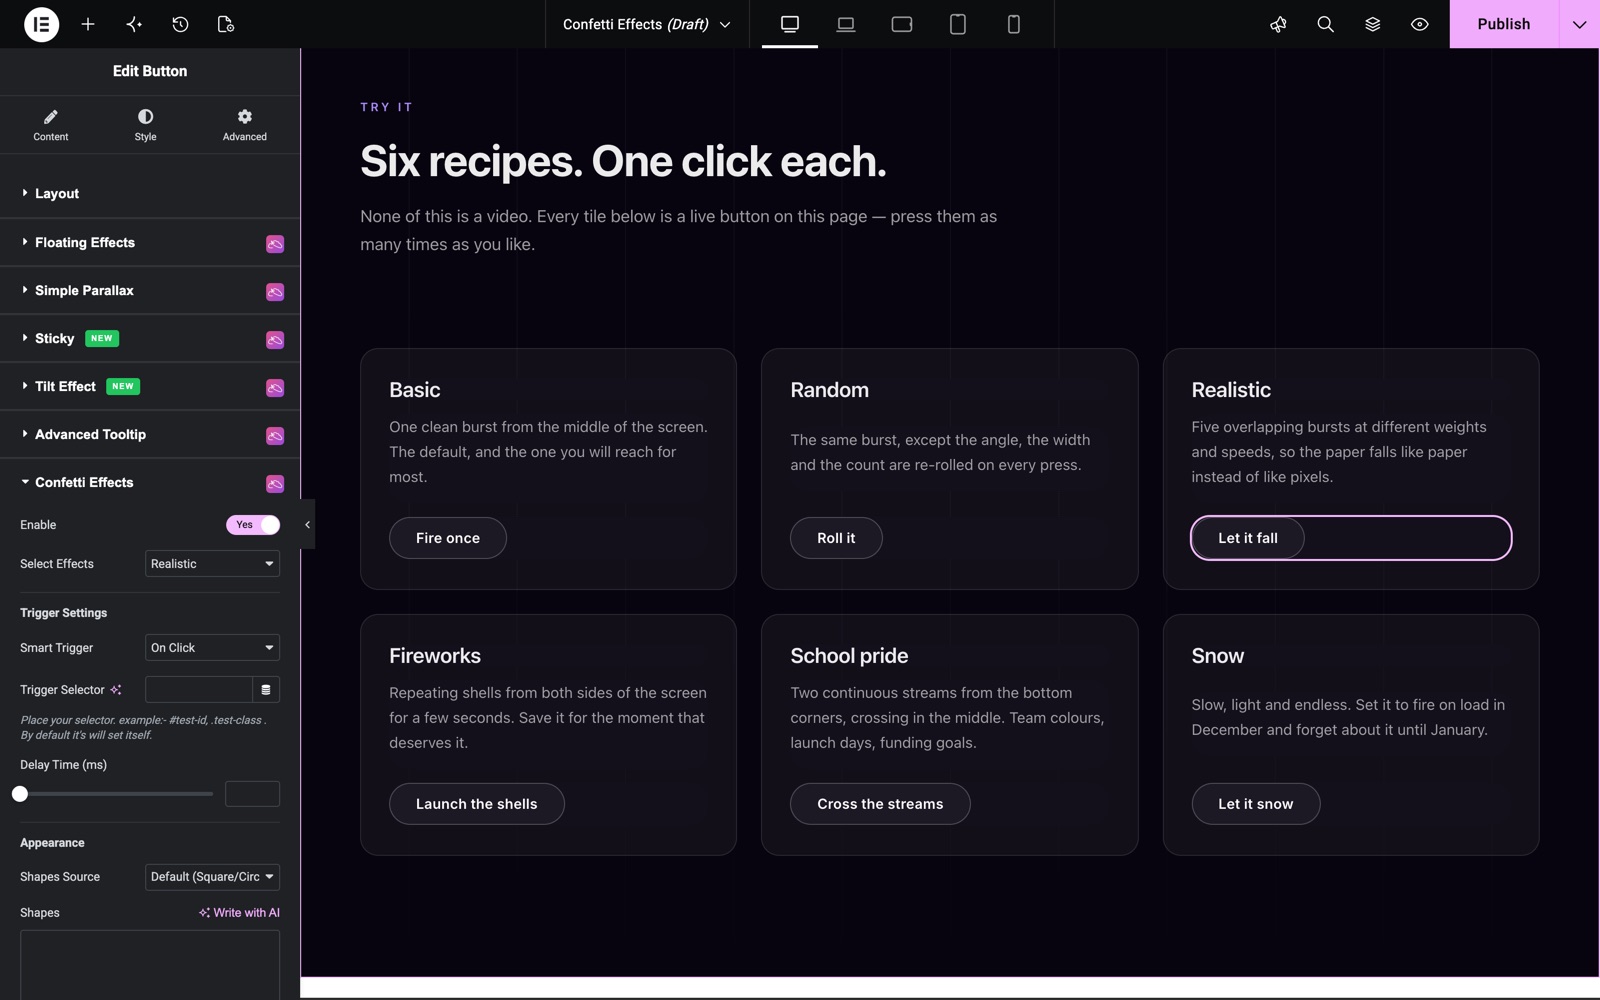Open the structure layers icon
This screenshot has width=1600, height=1000.
(1372, 24)
